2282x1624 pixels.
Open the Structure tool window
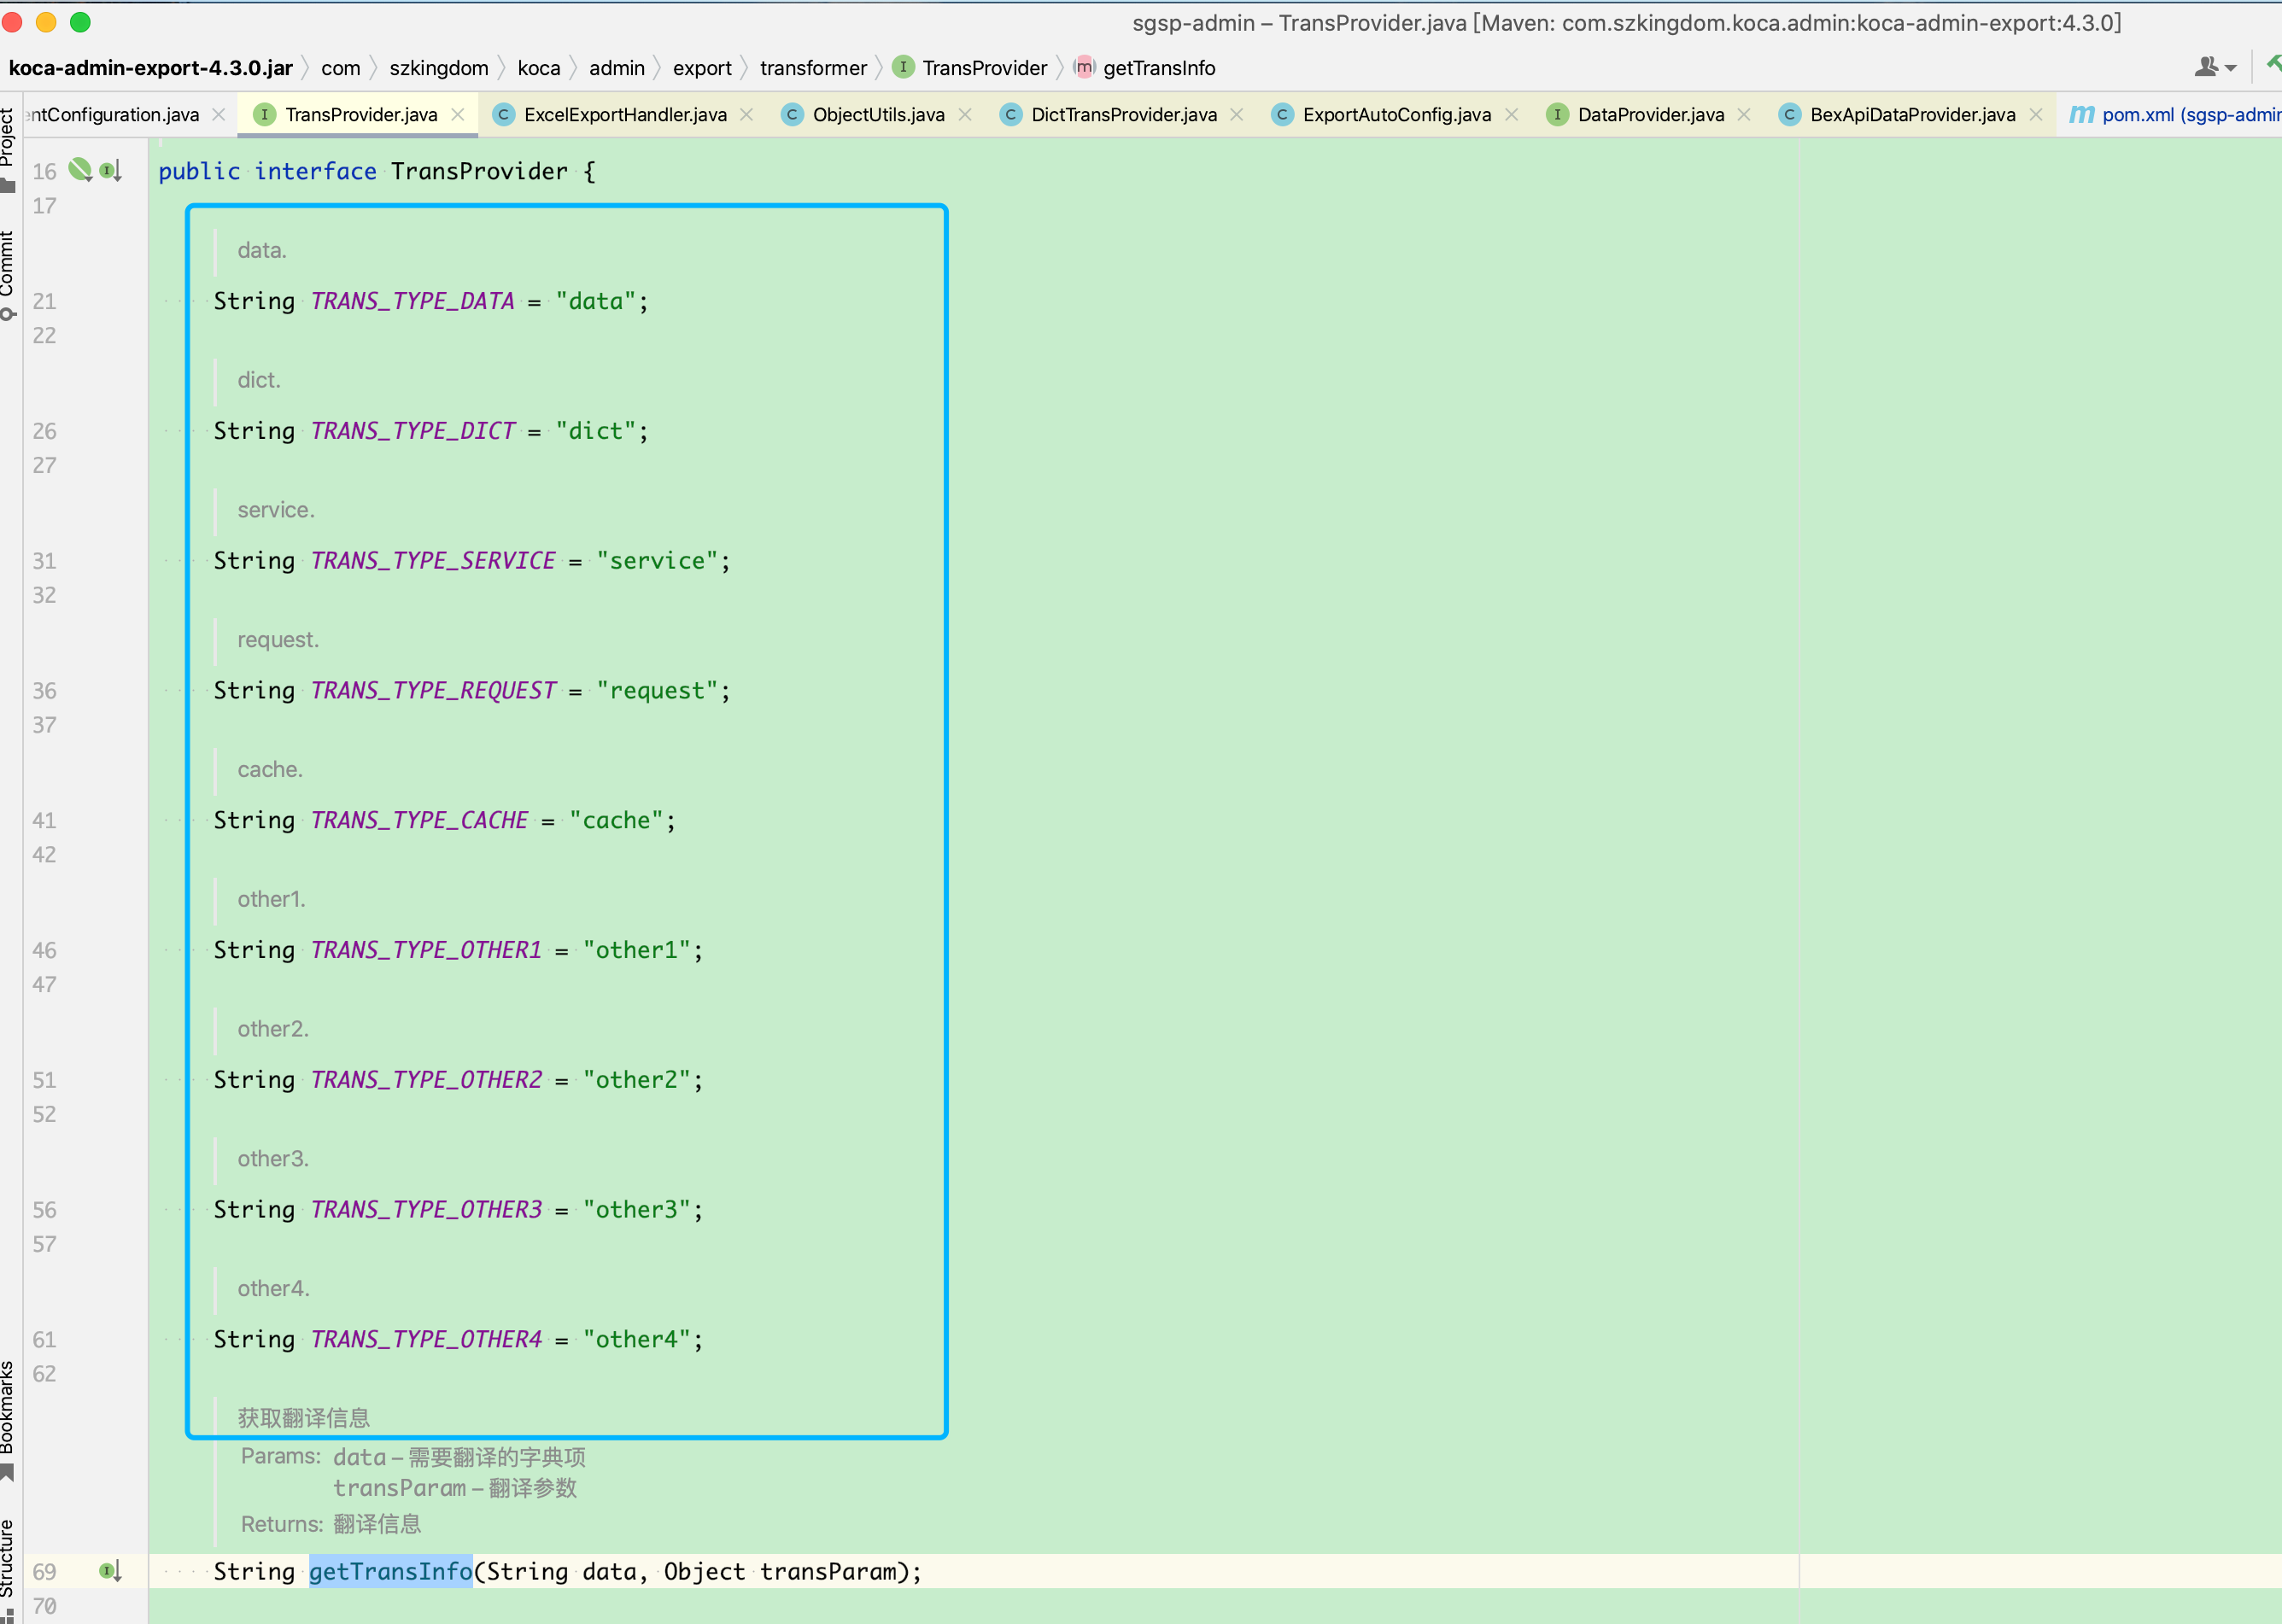8,1560
